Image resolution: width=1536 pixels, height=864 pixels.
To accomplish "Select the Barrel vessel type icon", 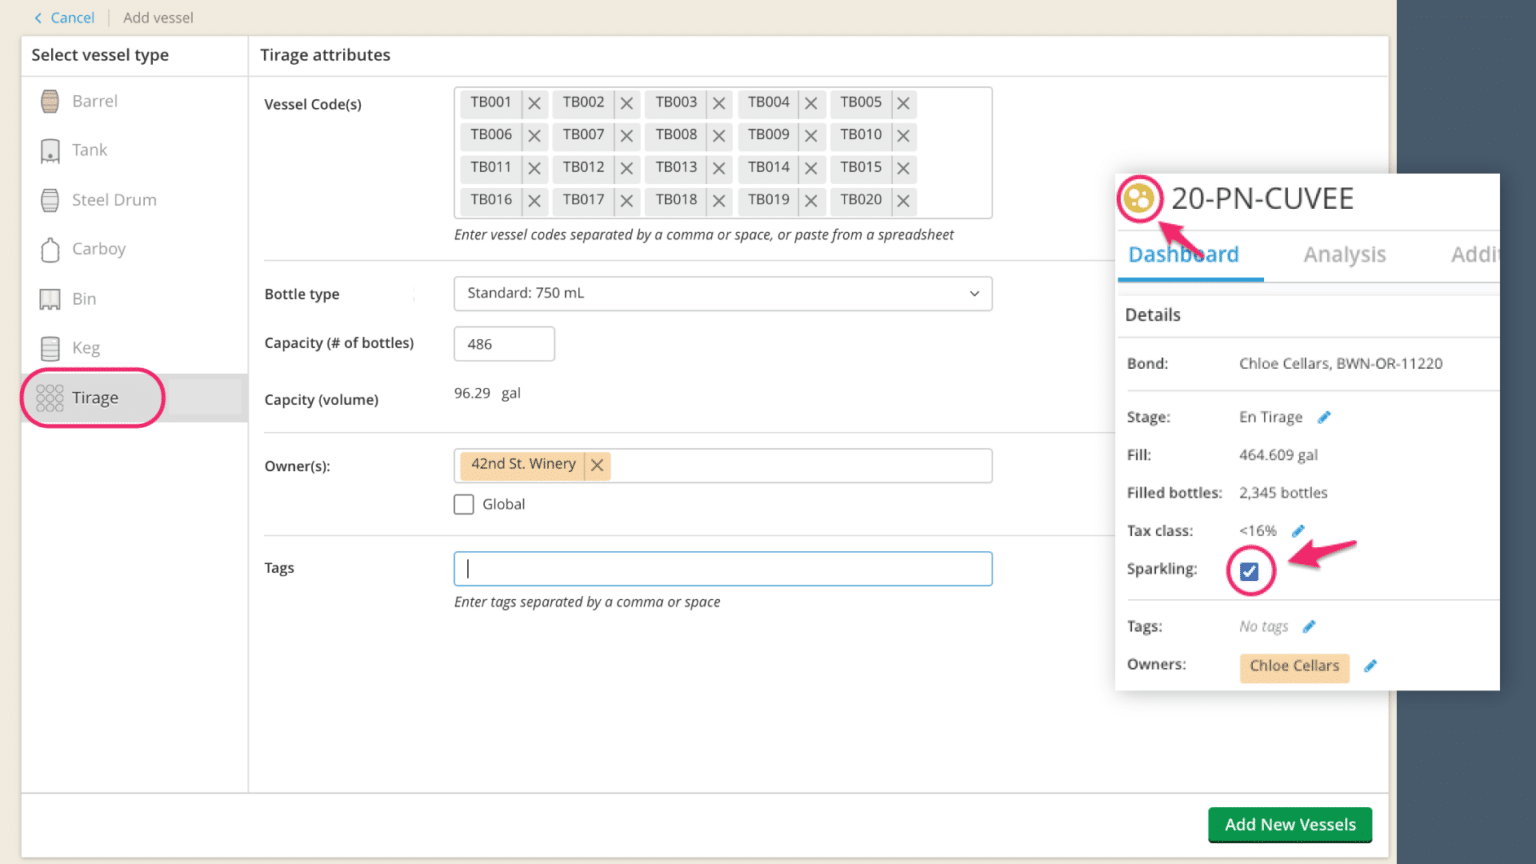I will [50, 101].
